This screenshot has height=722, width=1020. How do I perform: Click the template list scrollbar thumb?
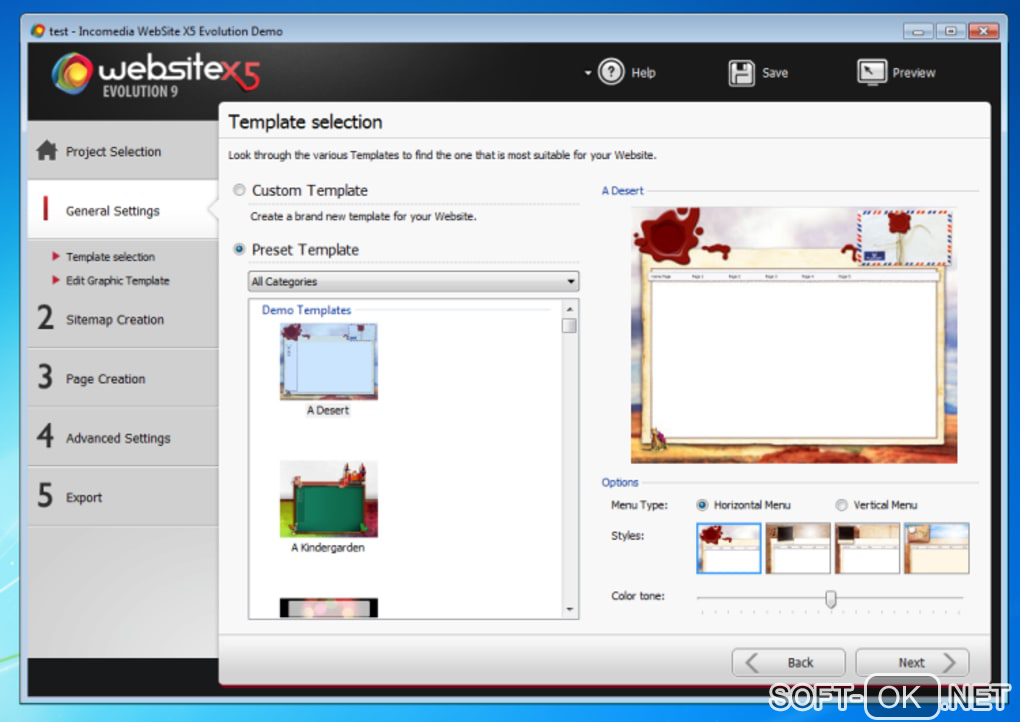pyautogui.click(x=569, y=325)
